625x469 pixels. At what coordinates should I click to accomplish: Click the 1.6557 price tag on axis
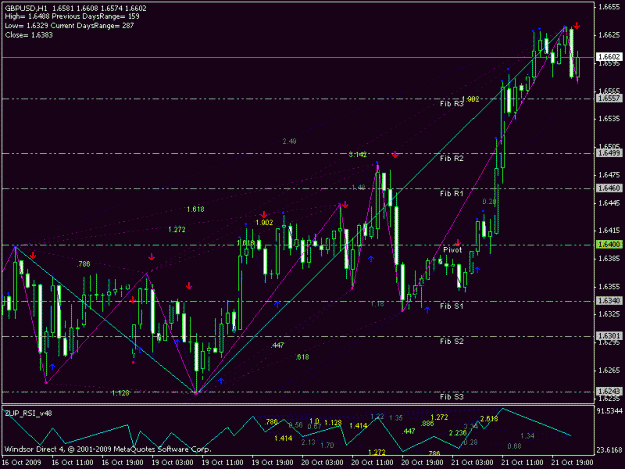(x=609, y=98)
